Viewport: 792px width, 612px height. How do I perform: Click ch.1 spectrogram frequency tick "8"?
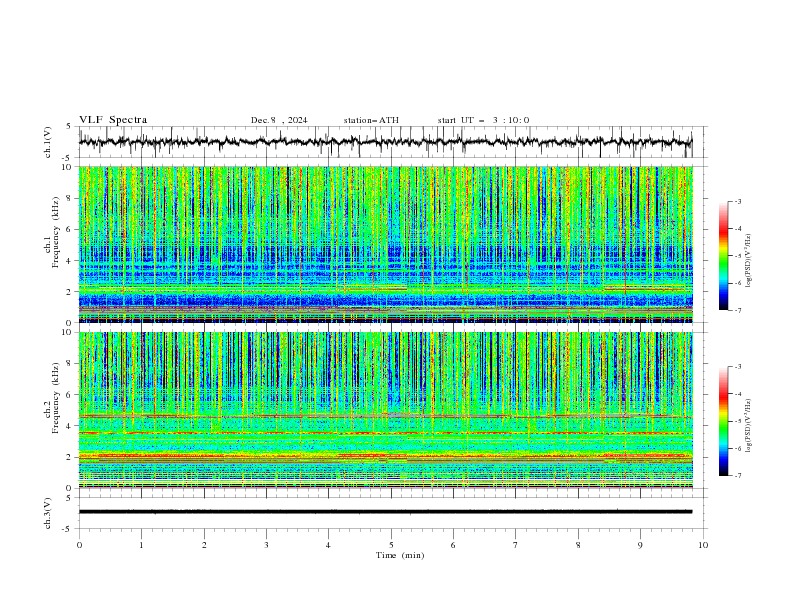[x=71, y=198]
